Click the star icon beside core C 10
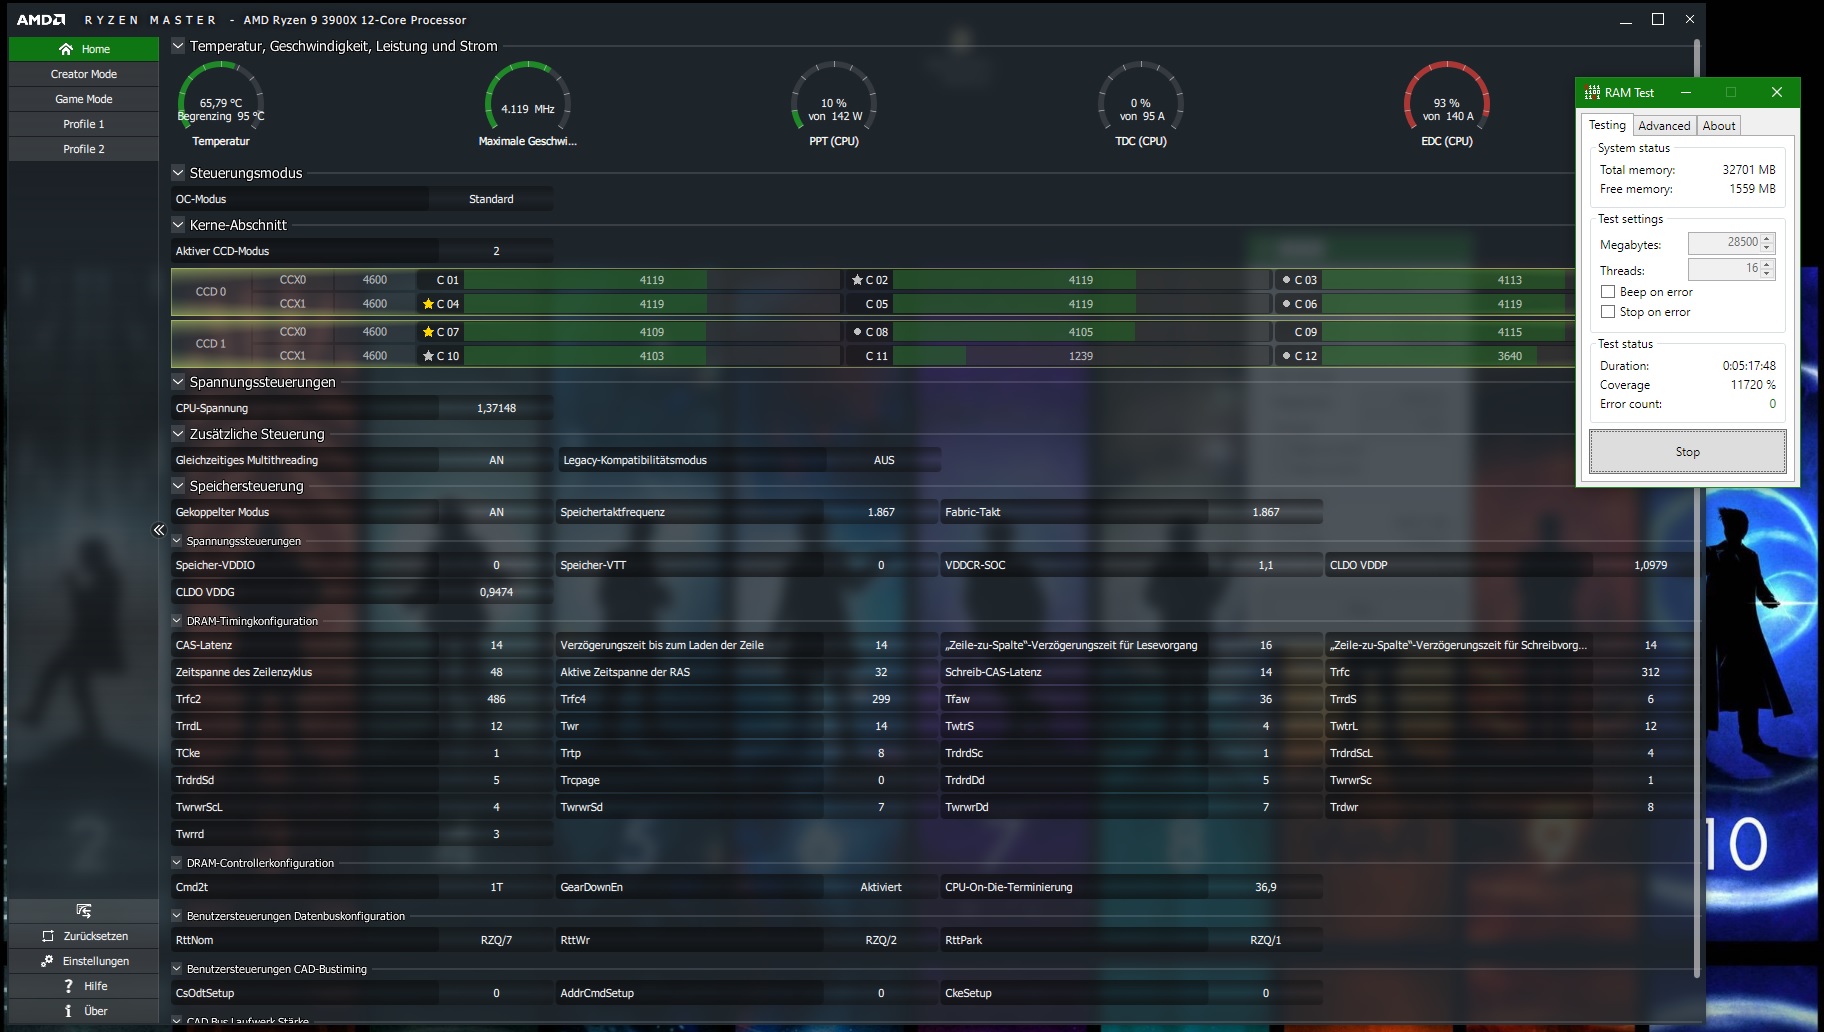The height and width of the screenshot is (1032, 1824). pos(428,356)
